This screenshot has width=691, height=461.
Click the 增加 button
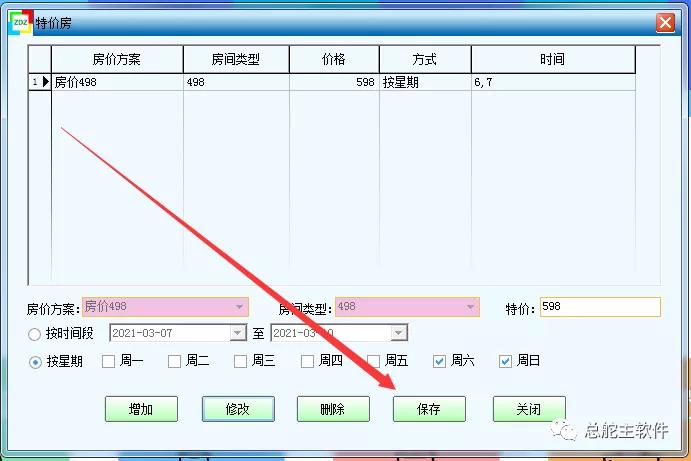(x=141, y=409)
